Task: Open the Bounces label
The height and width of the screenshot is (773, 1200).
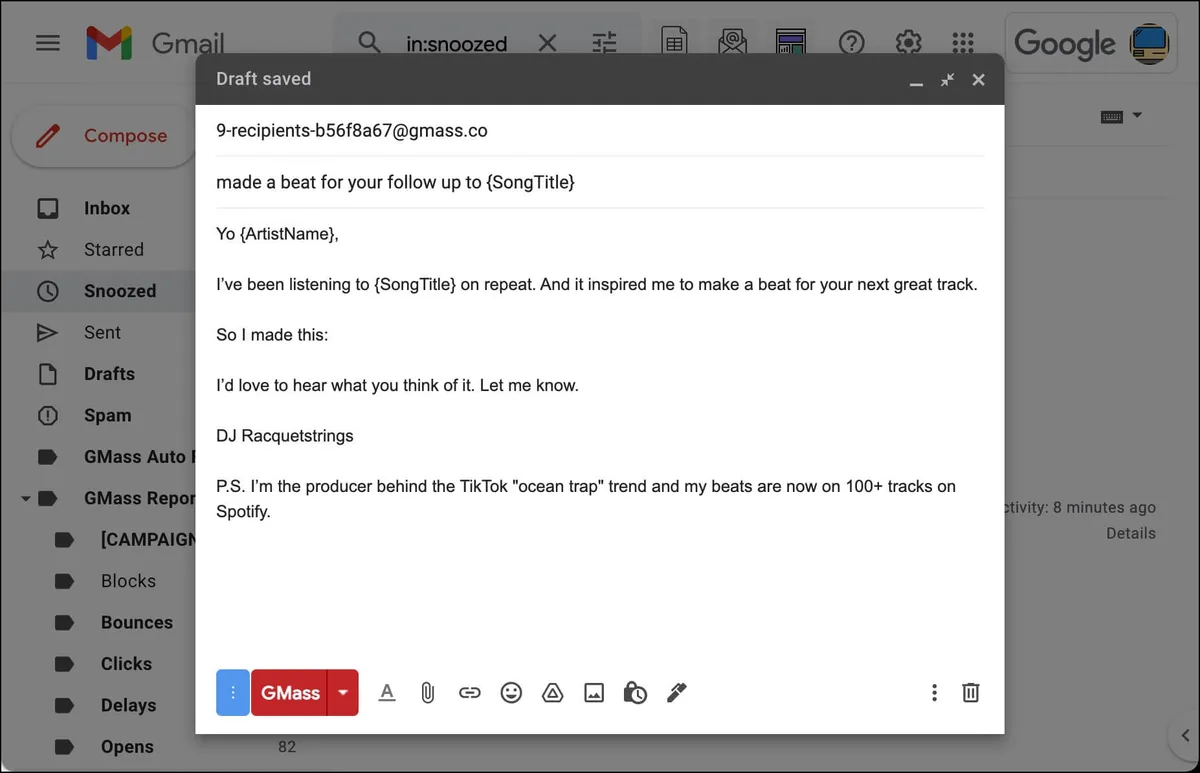Action: tap(137, 622)
